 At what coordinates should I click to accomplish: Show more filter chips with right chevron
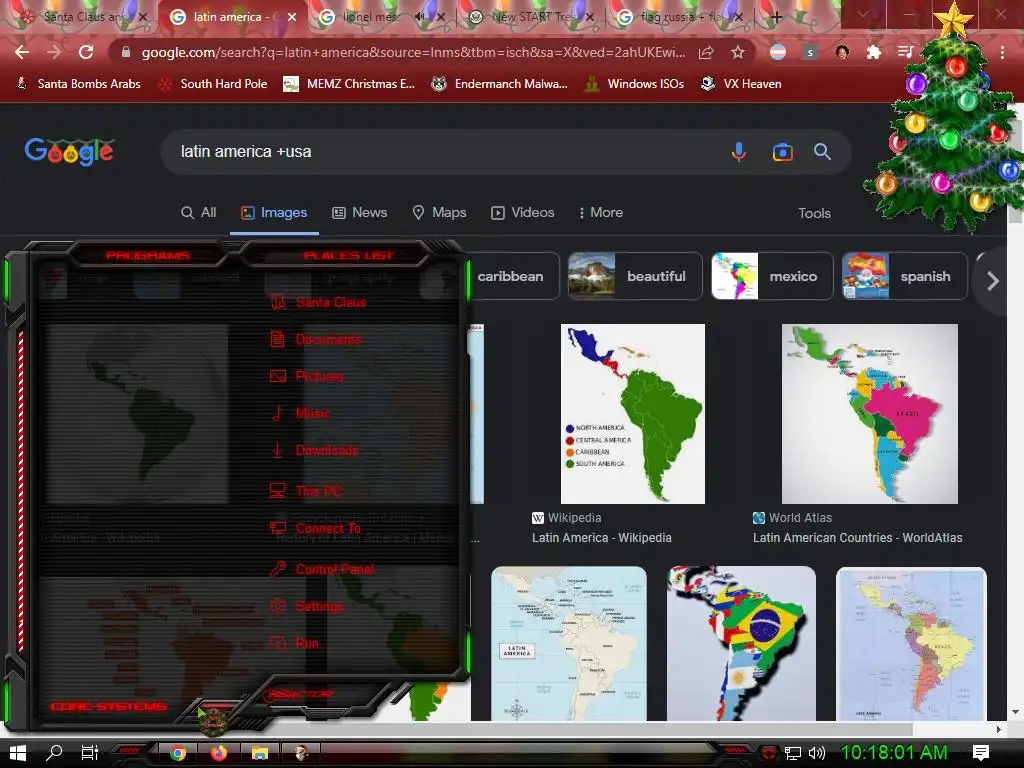[993, 281]
